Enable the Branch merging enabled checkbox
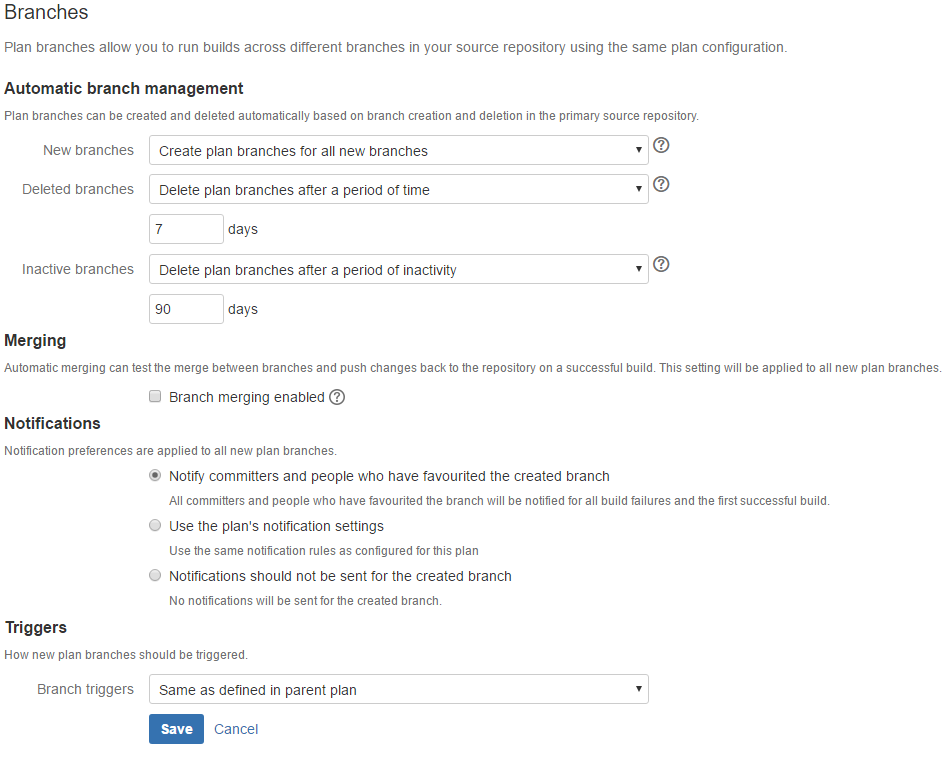This screenshot has width=949, height=758. [155, 397]
